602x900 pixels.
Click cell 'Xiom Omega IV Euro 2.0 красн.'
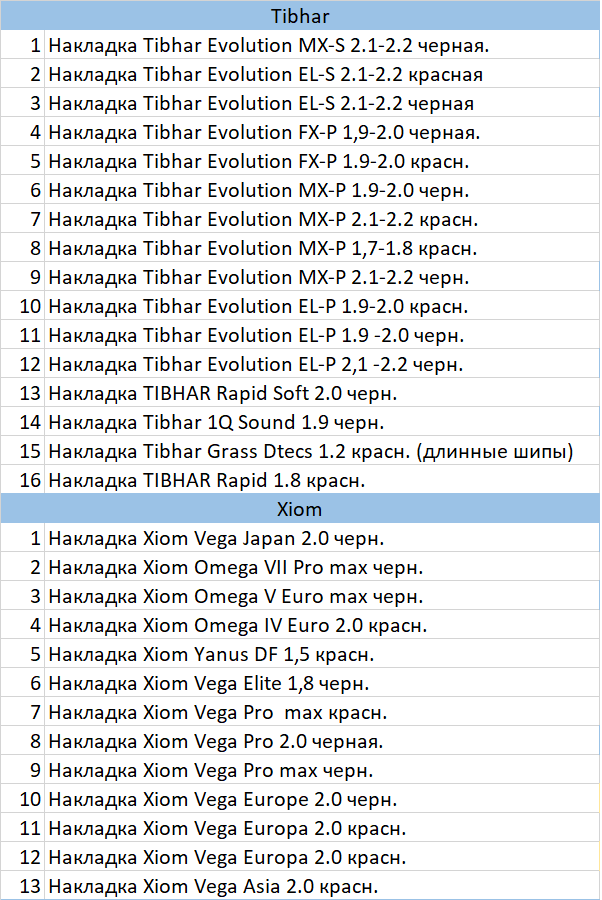322,625
